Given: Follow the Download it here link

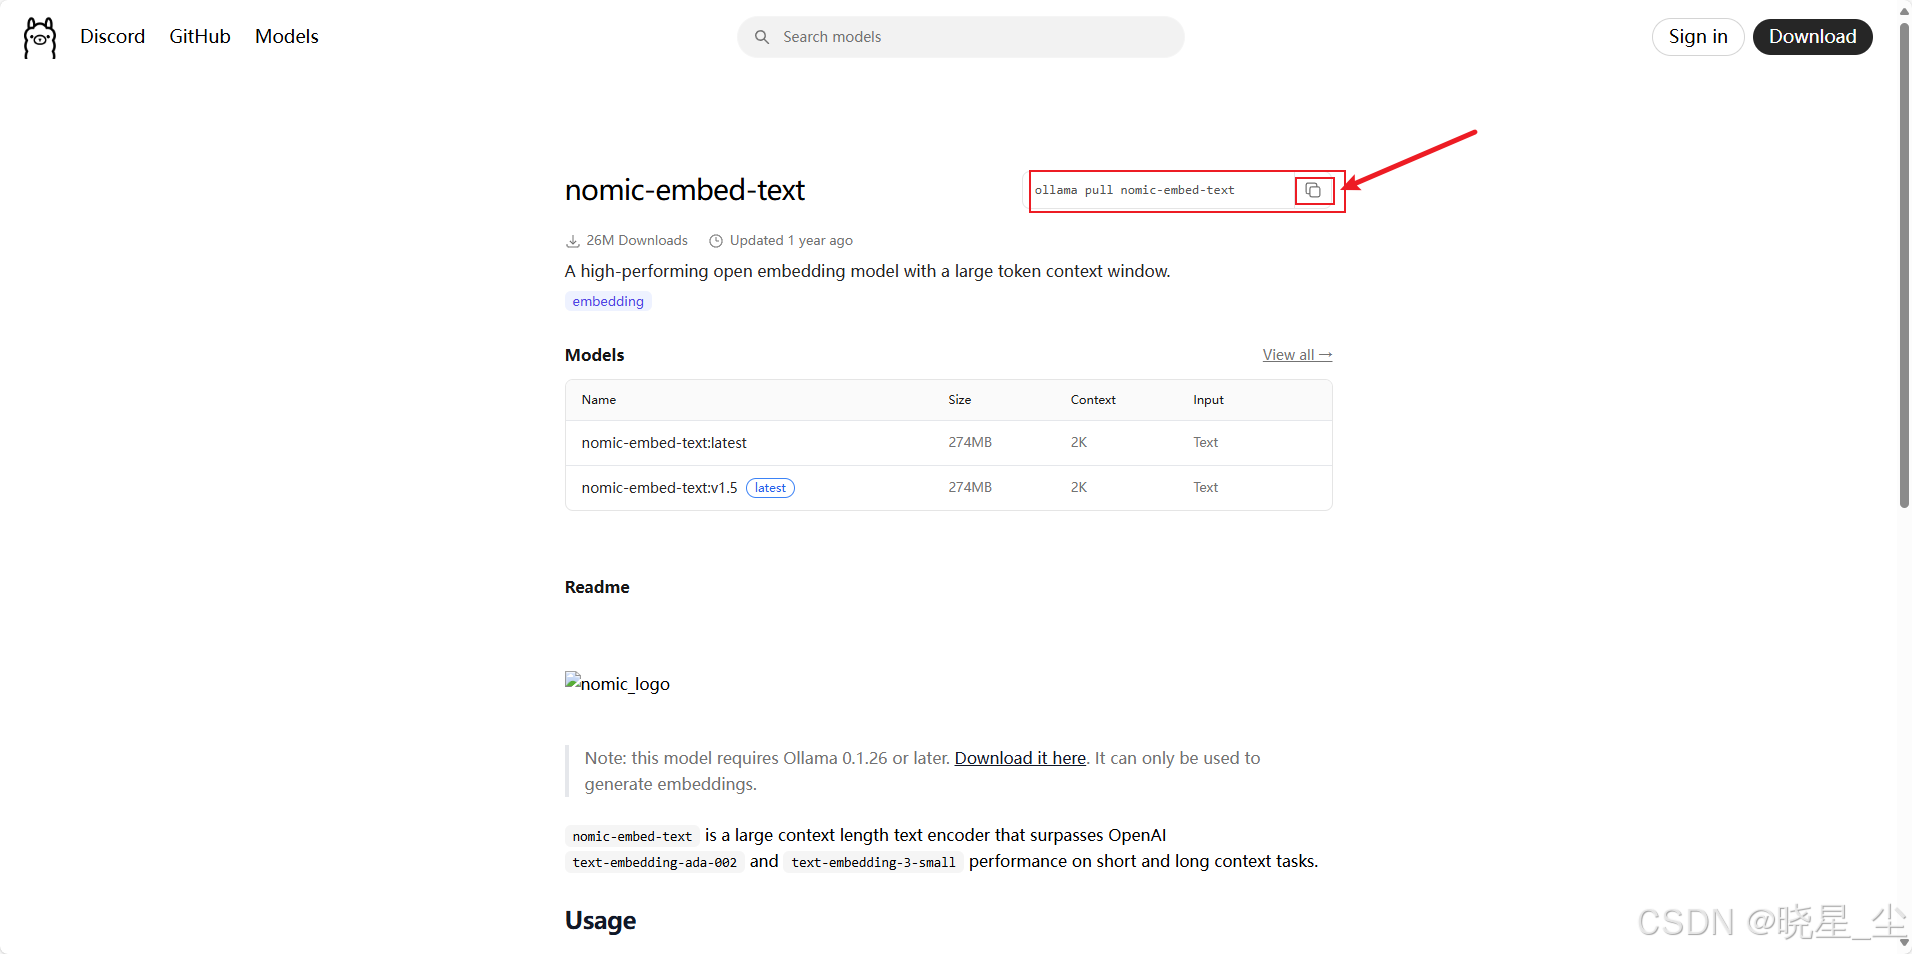Looking at the screenshot, I should [1020, 758].
